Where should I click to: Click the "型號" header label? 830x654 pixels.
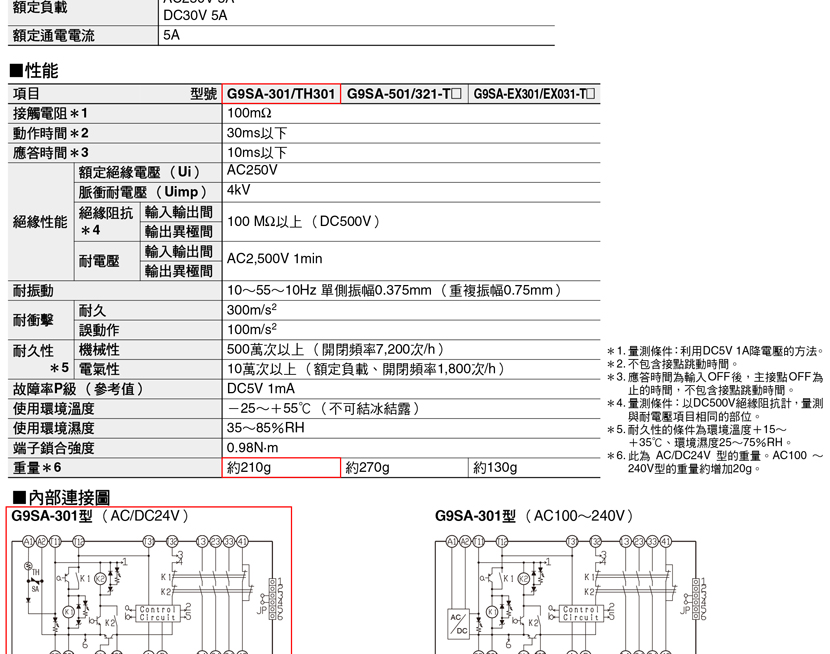click(204, 94)
